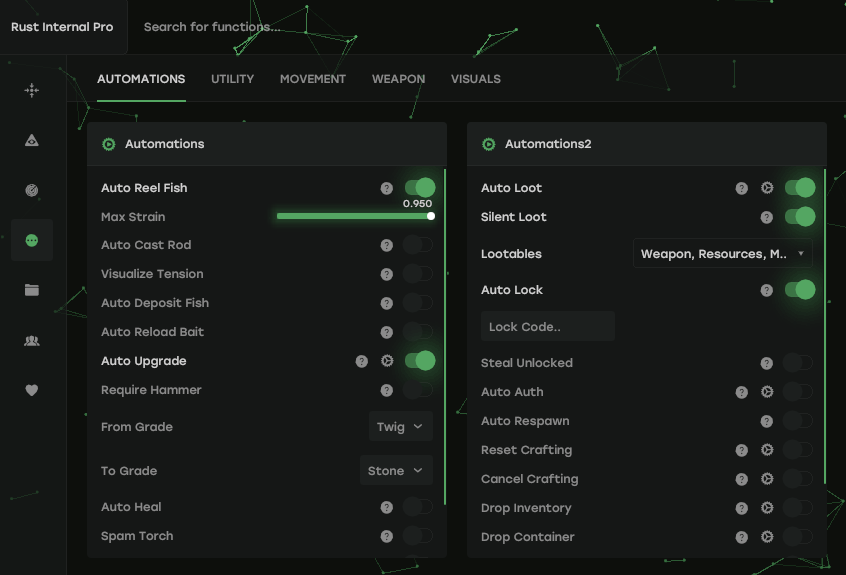The width and height of the screenshot is (846, 575).
Task: Click the Automations panel header
Action: [267, 144]
